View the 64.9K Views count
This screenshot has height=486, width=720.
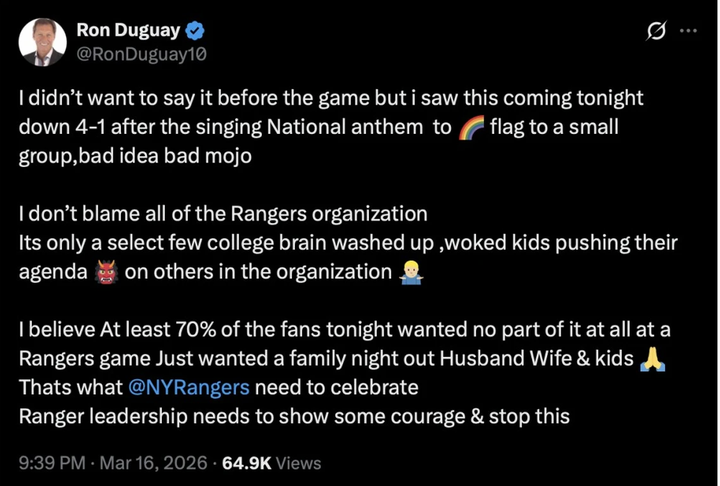(271, 462)
